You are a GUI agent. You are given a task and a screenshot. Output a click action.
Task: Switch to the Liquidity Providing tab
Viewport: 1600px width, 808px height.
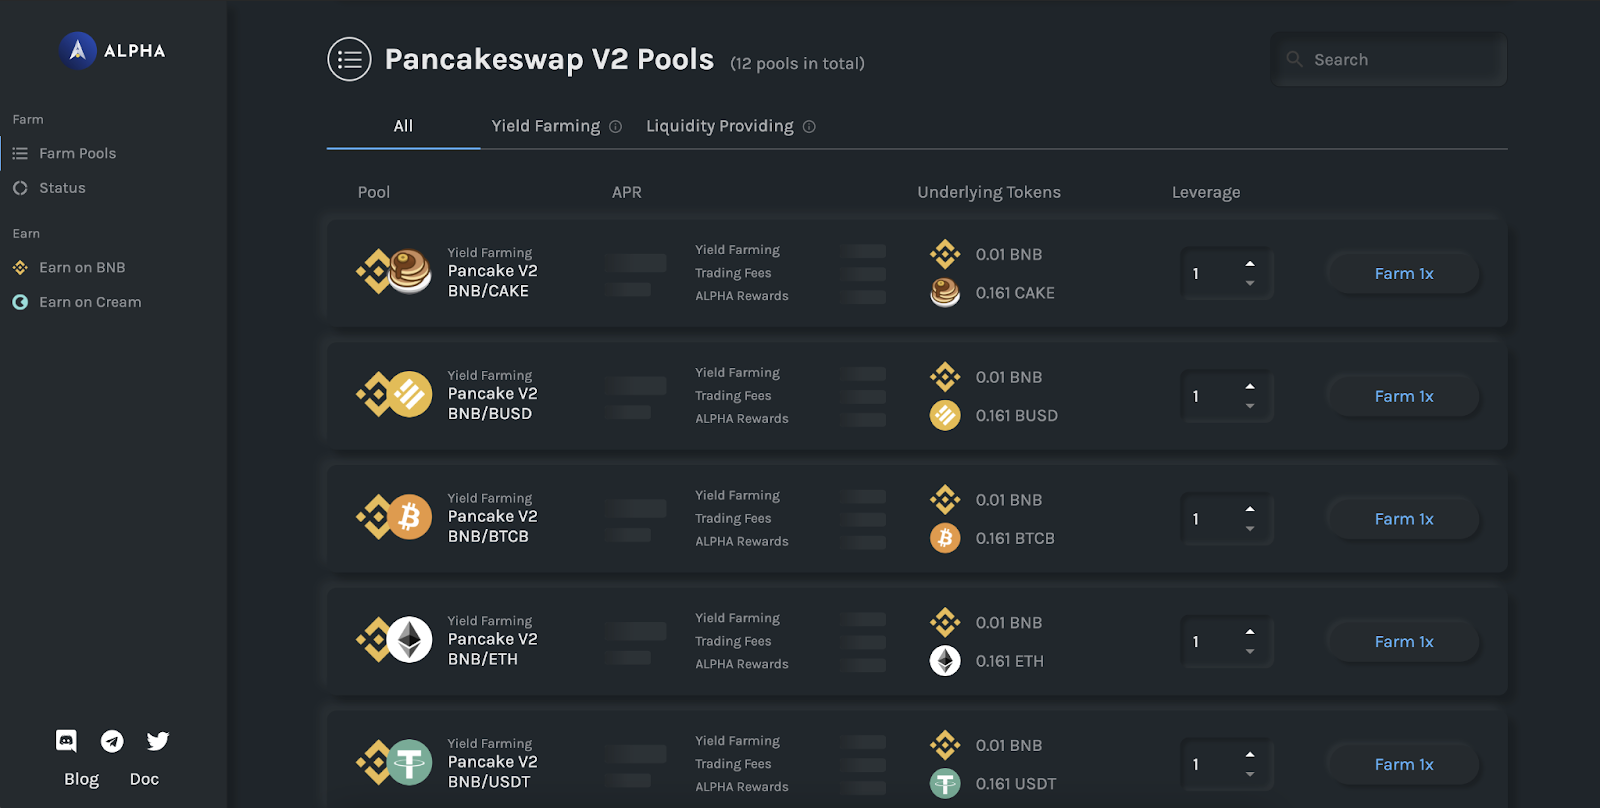[720, 126]
